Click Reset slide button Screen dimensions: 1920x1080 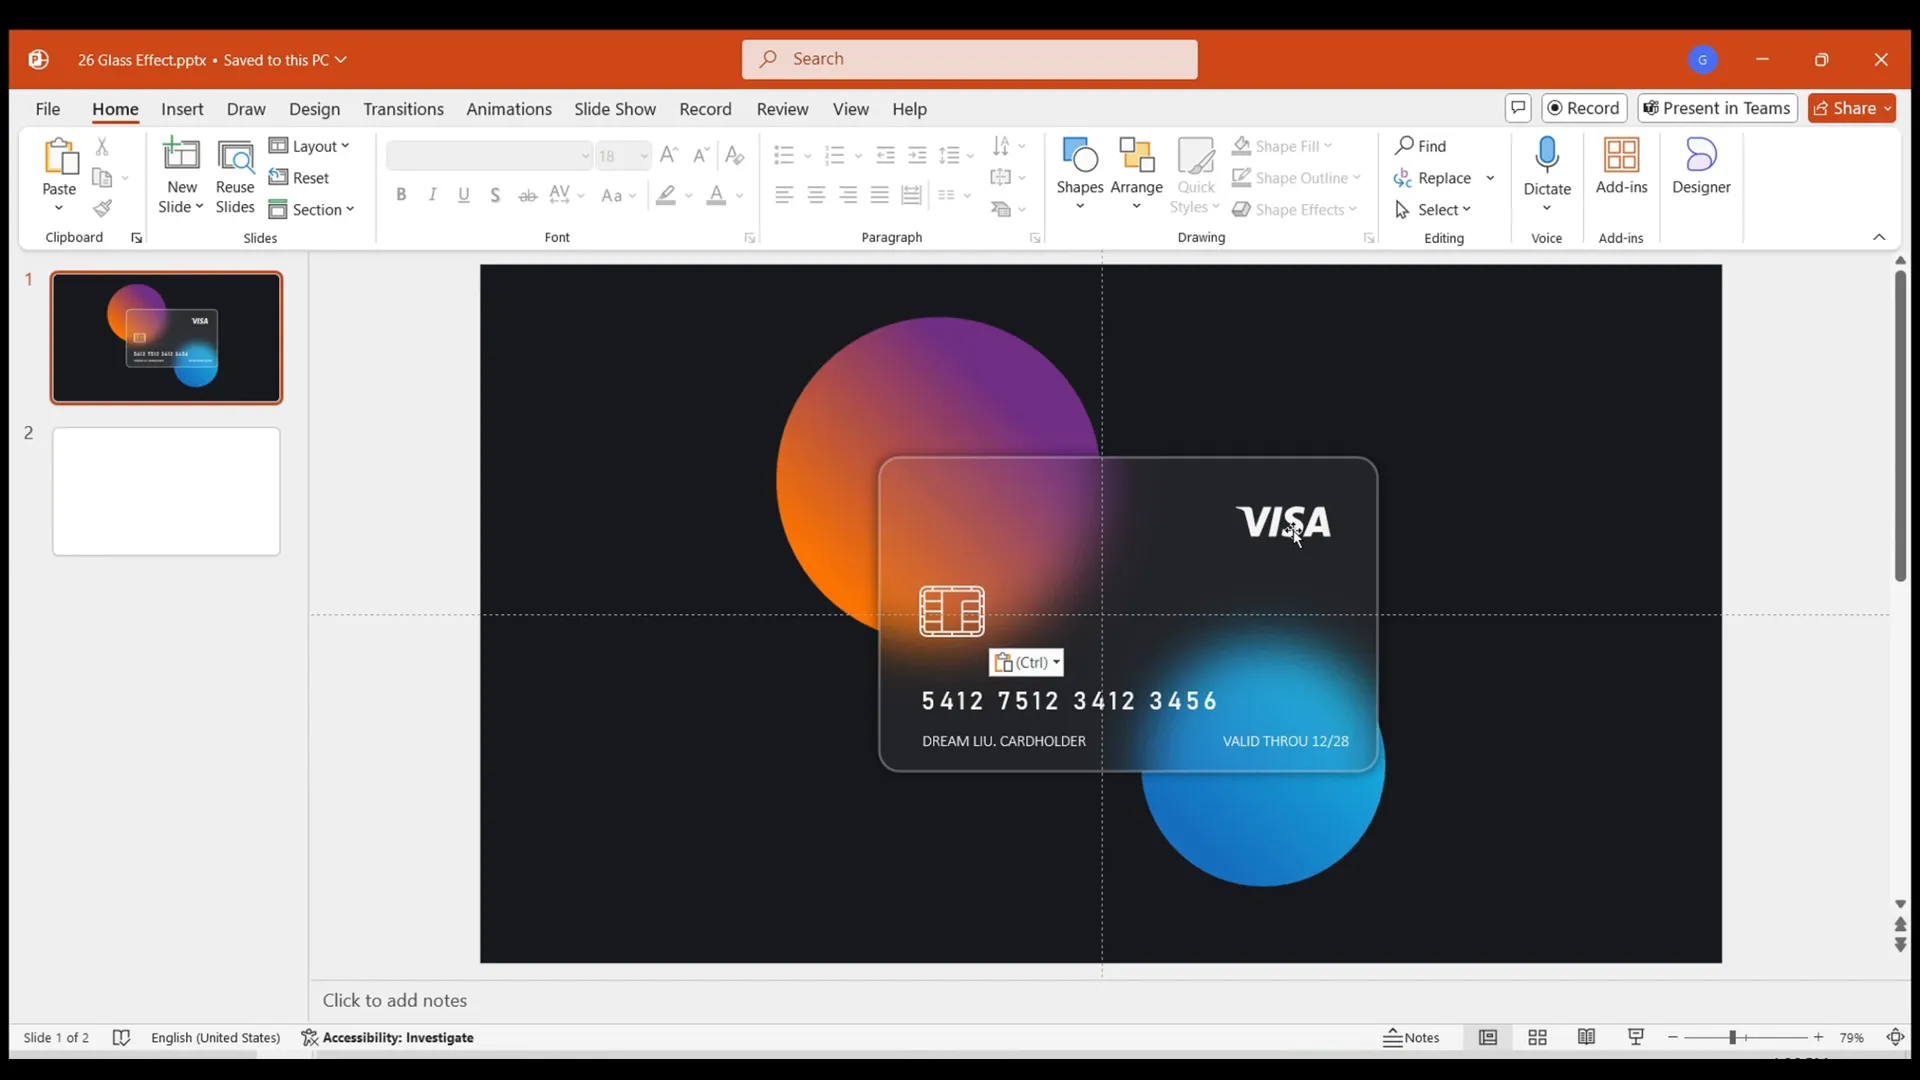(299, 178)
